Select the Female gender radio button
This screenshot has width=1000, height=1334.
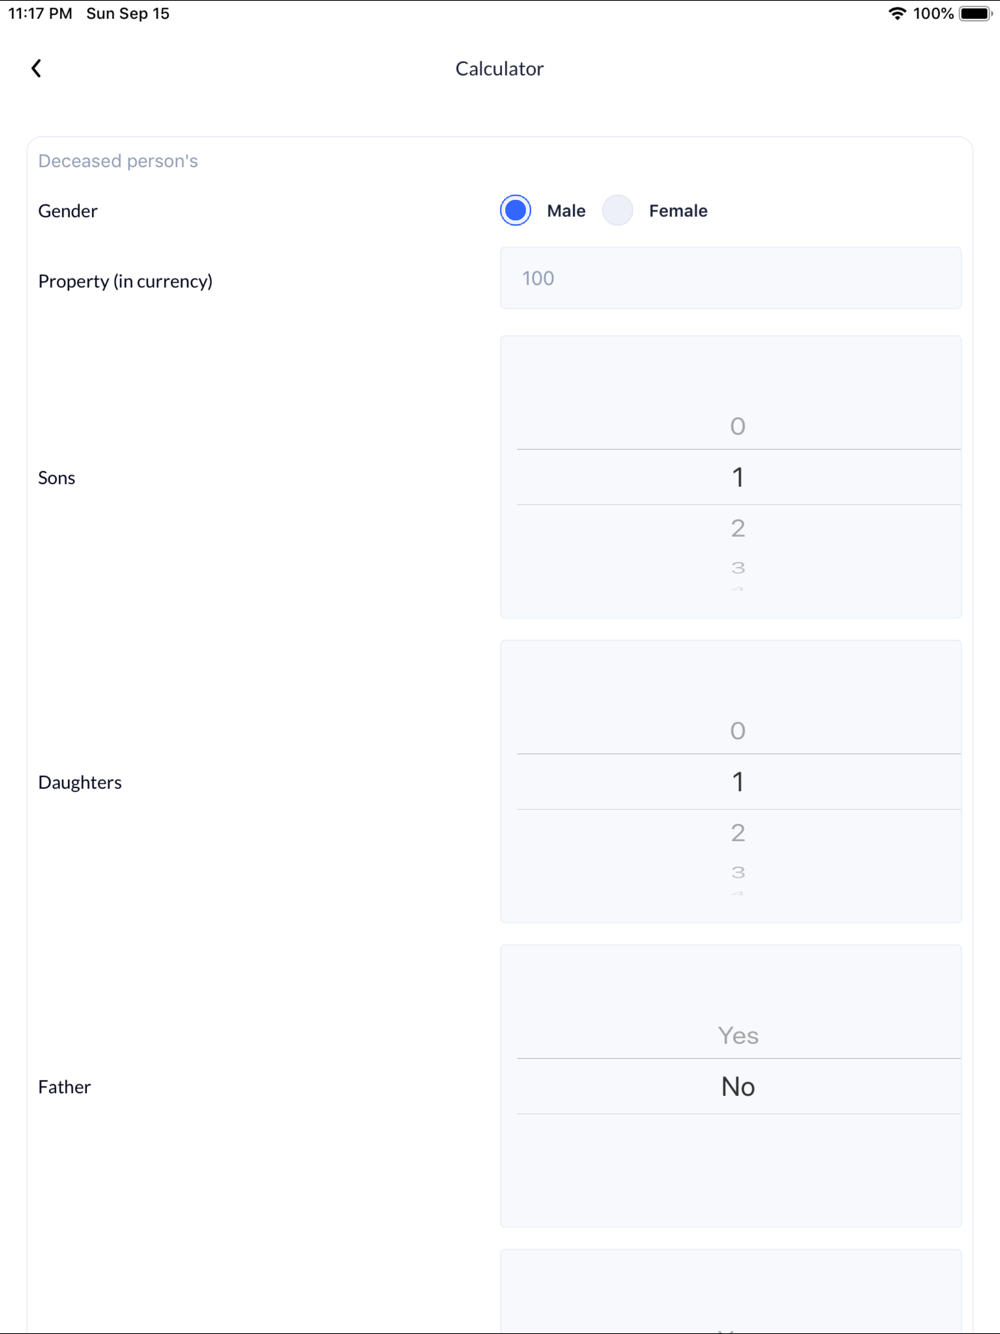click(x=618, y=210)
